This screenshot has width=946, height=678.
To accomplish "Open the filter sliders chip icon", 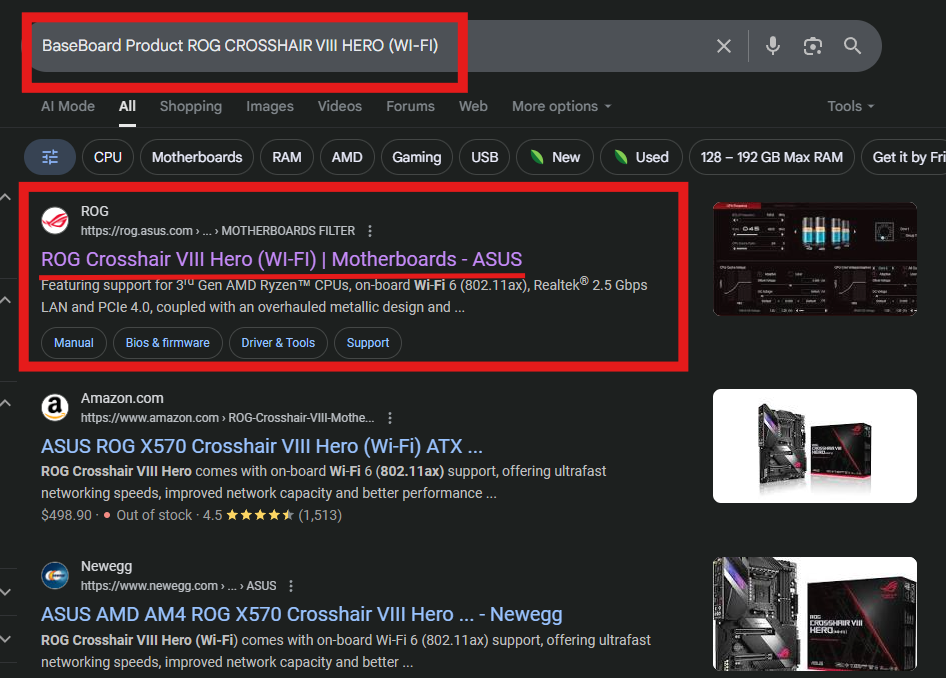I will 50,157.
